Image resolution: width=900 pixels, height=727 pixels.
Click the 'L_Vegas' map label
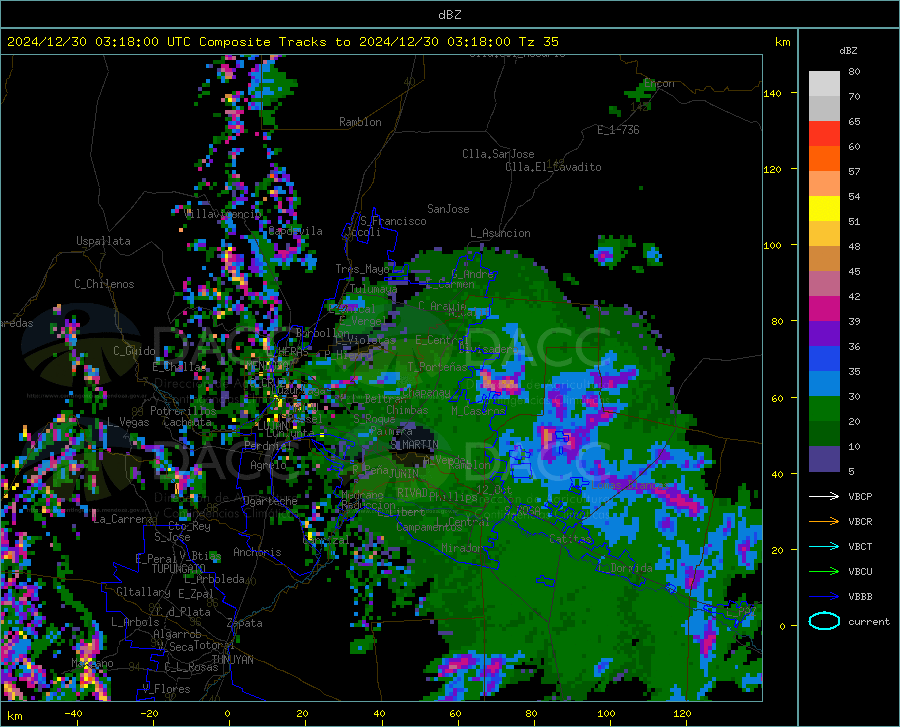click(128, 422)
